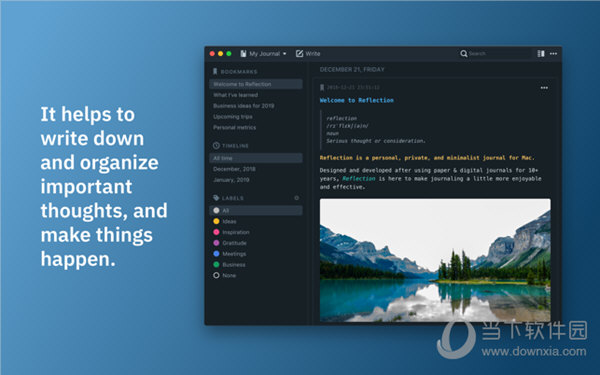Click the mountain lake photo

pyautogui.click(x=435, y=260)
